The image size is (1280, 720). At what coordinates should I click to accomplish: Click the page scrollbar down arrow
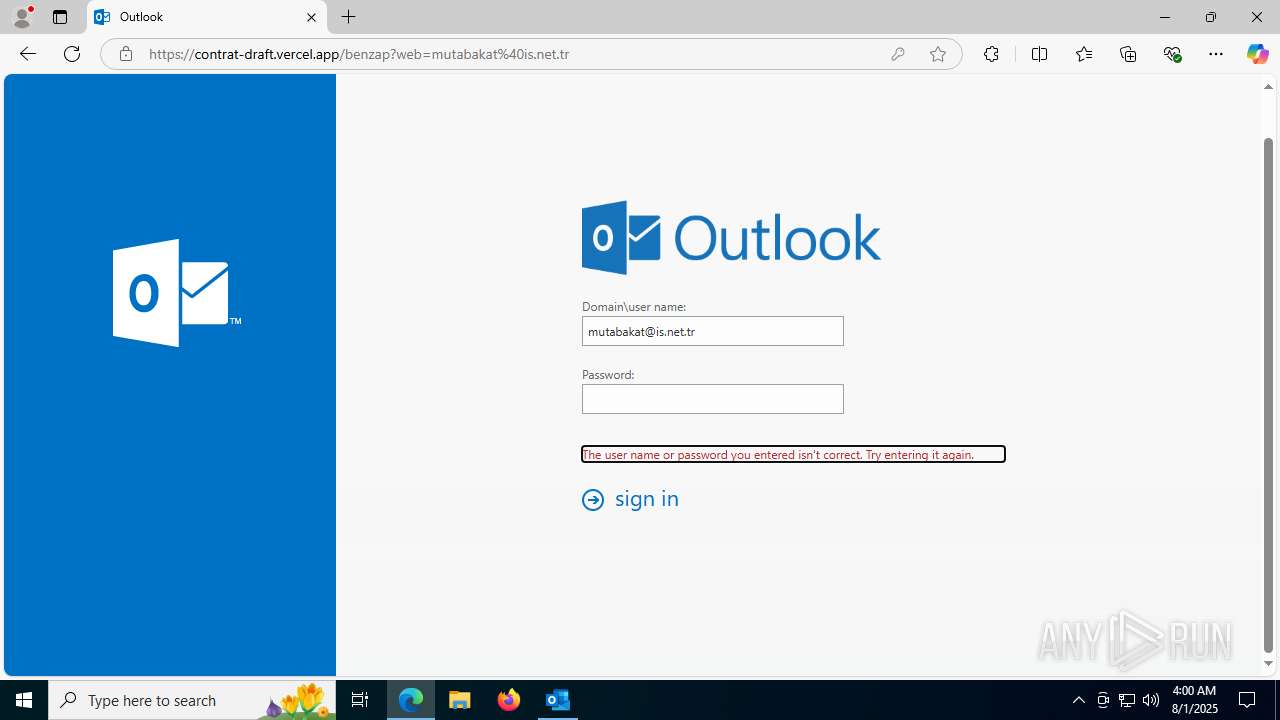1268,664
